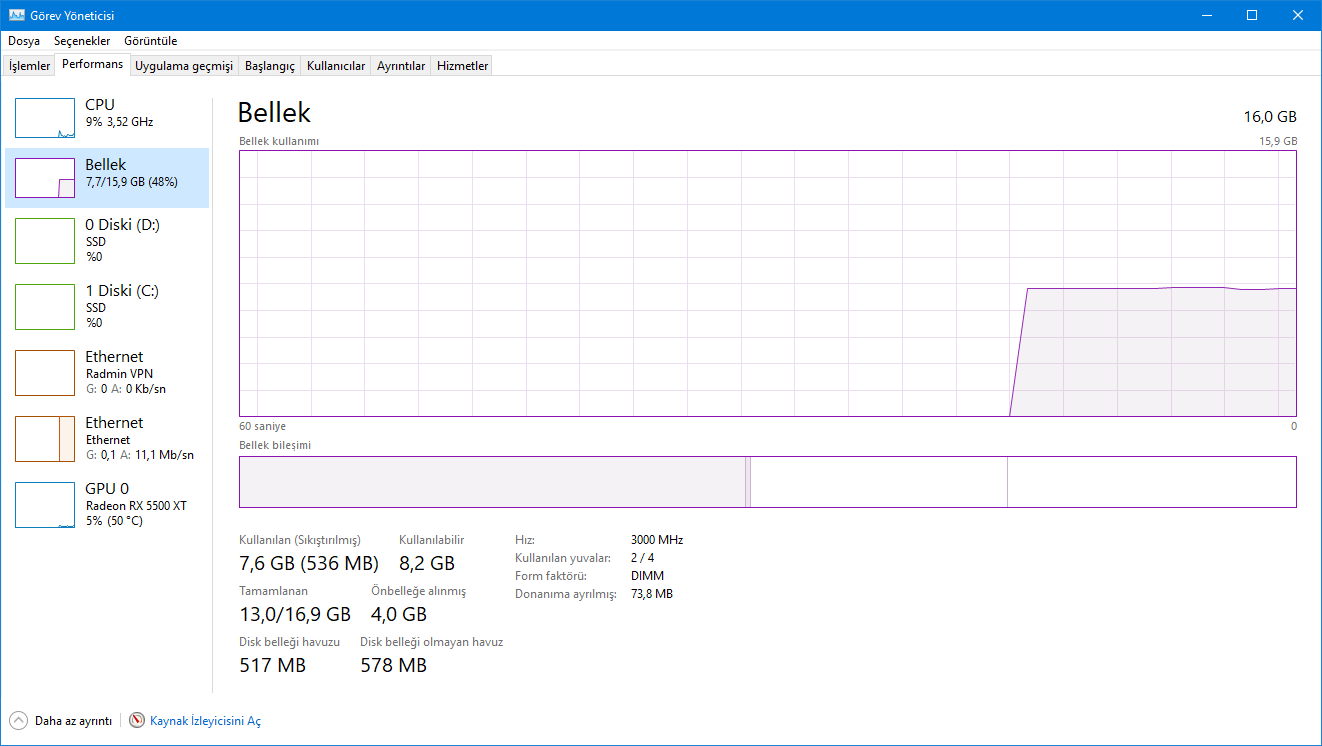Click the Form faktörü: label

tap(551, 576)
